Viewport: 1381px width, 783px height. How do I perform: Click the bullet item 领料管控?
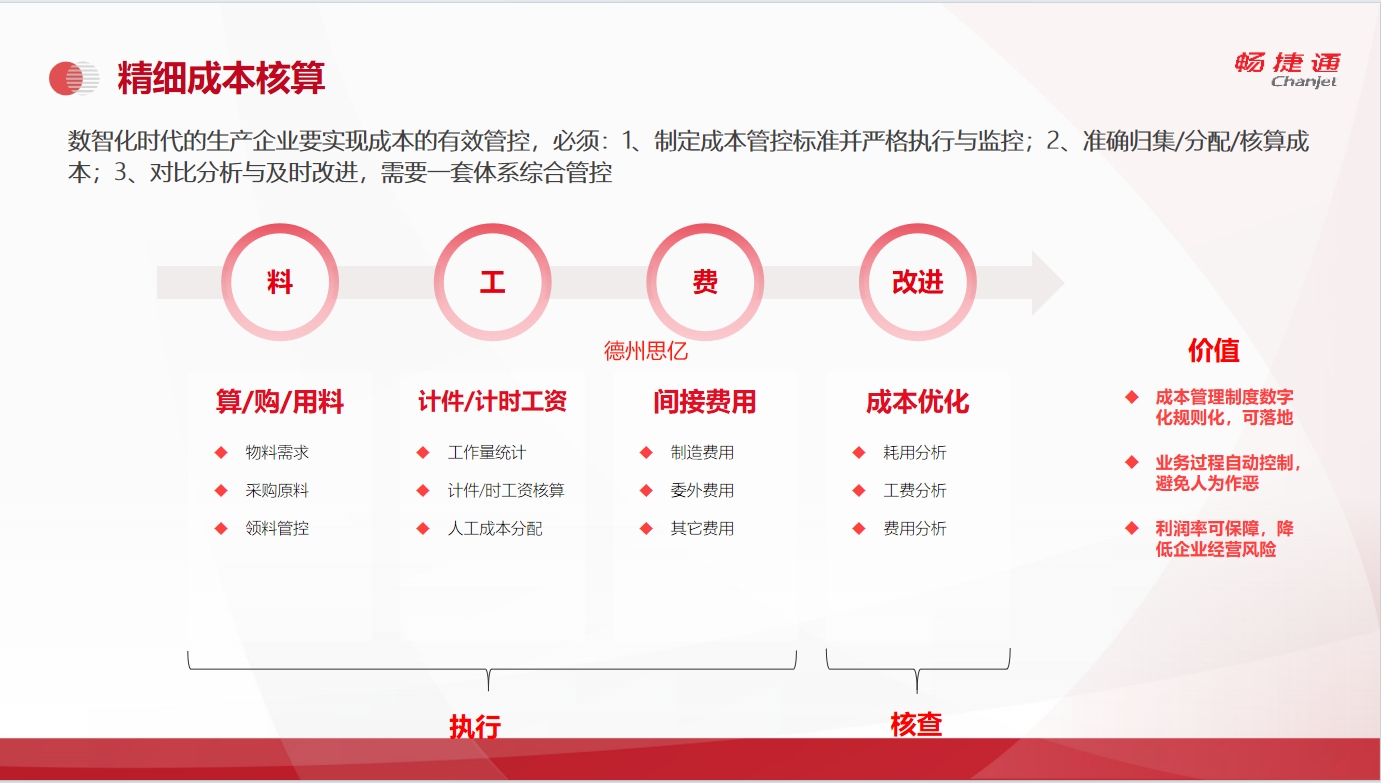(277, 529)
